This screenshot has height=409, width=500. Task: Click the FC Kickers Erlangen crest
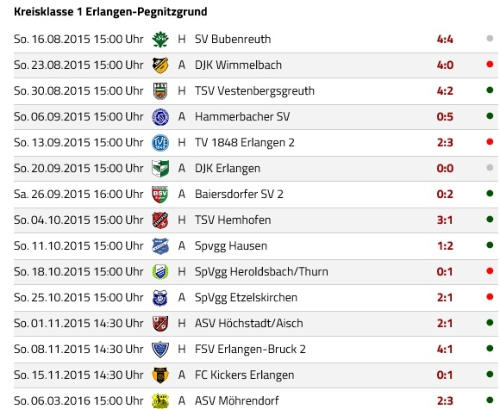coord(160,375)
